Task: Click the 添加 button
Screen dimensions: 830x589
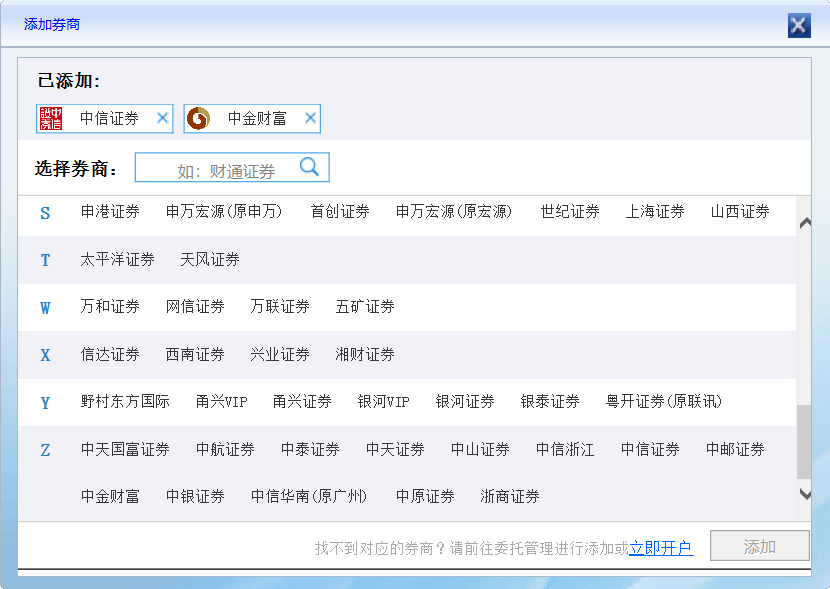Action: 760,546
